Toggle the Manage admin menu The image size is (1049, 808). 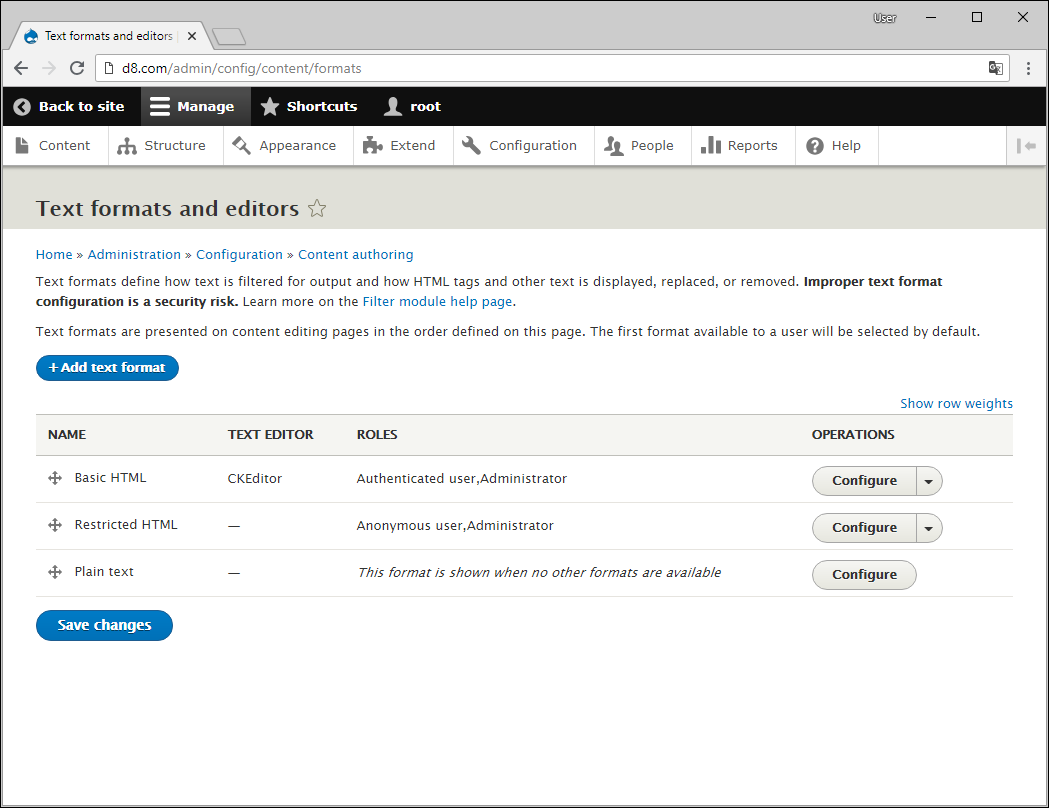coord(192,106)
